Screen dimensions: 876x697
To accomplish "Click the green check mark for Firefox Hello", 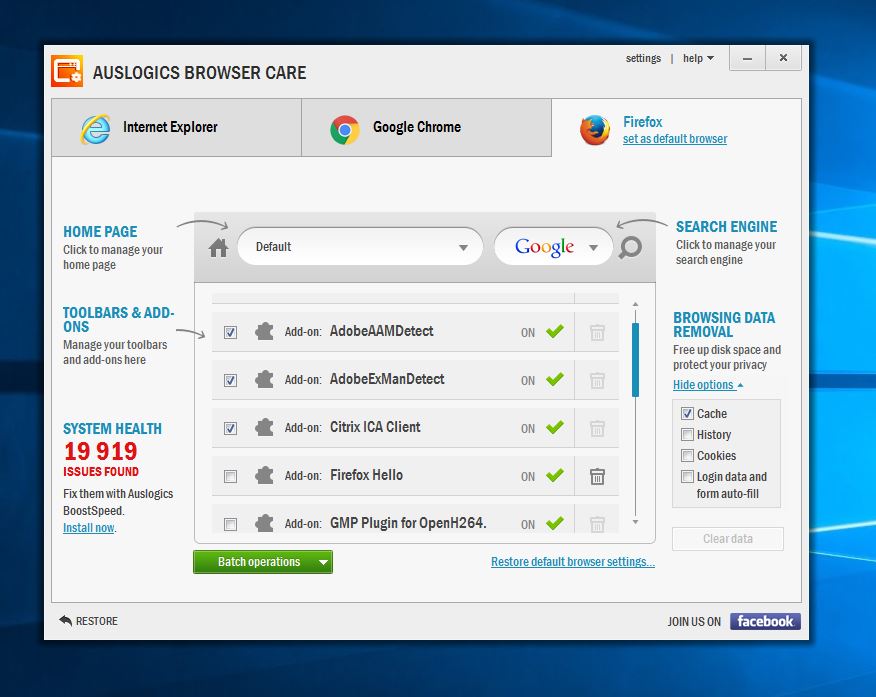I will click(555, 475).
